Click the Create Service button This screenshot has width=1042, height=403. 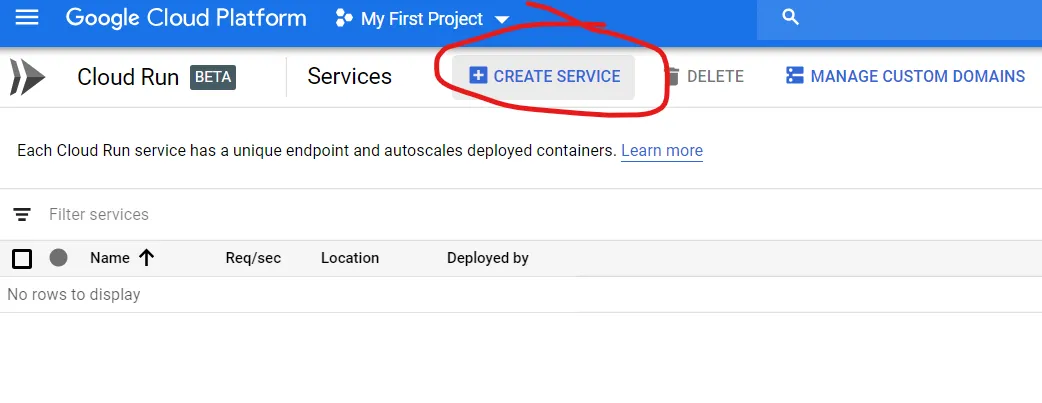tap(544, 77)
